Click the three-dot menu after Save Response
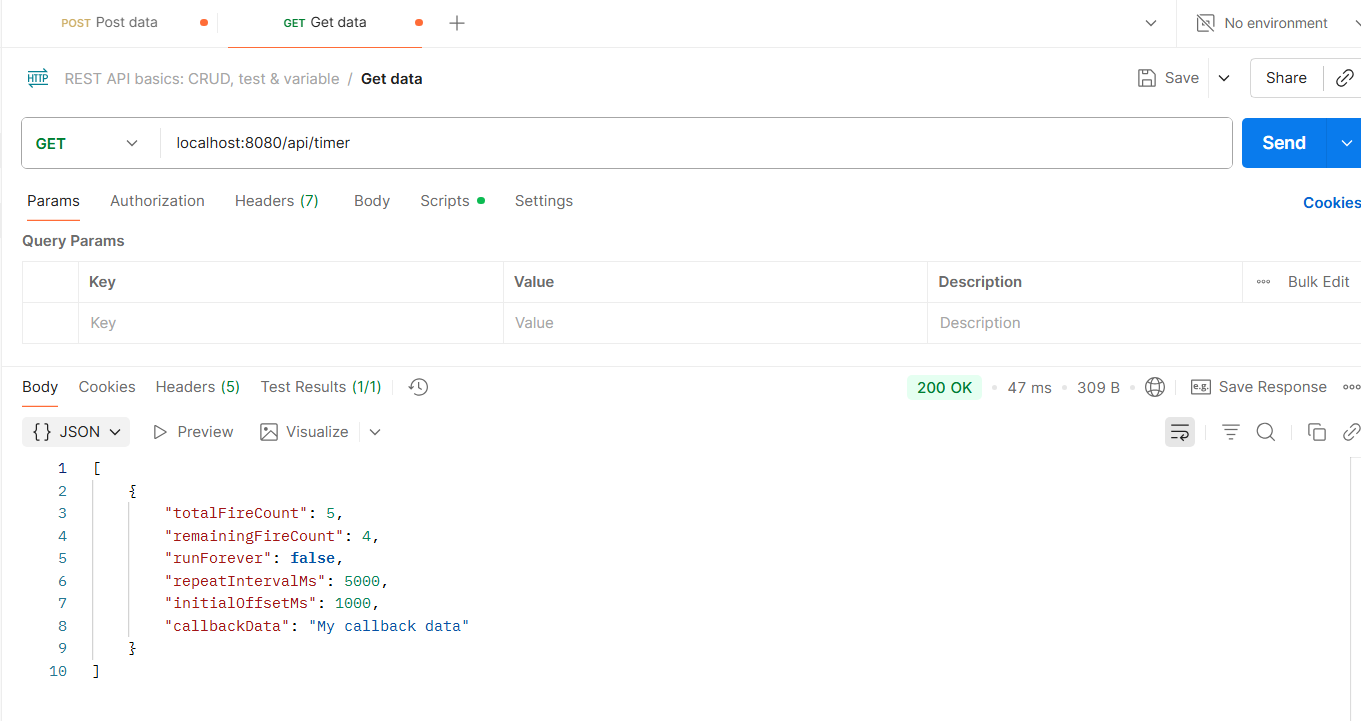Image resolution: width=1361 pixels, height=721 pixels. [x=1351, y=387]
